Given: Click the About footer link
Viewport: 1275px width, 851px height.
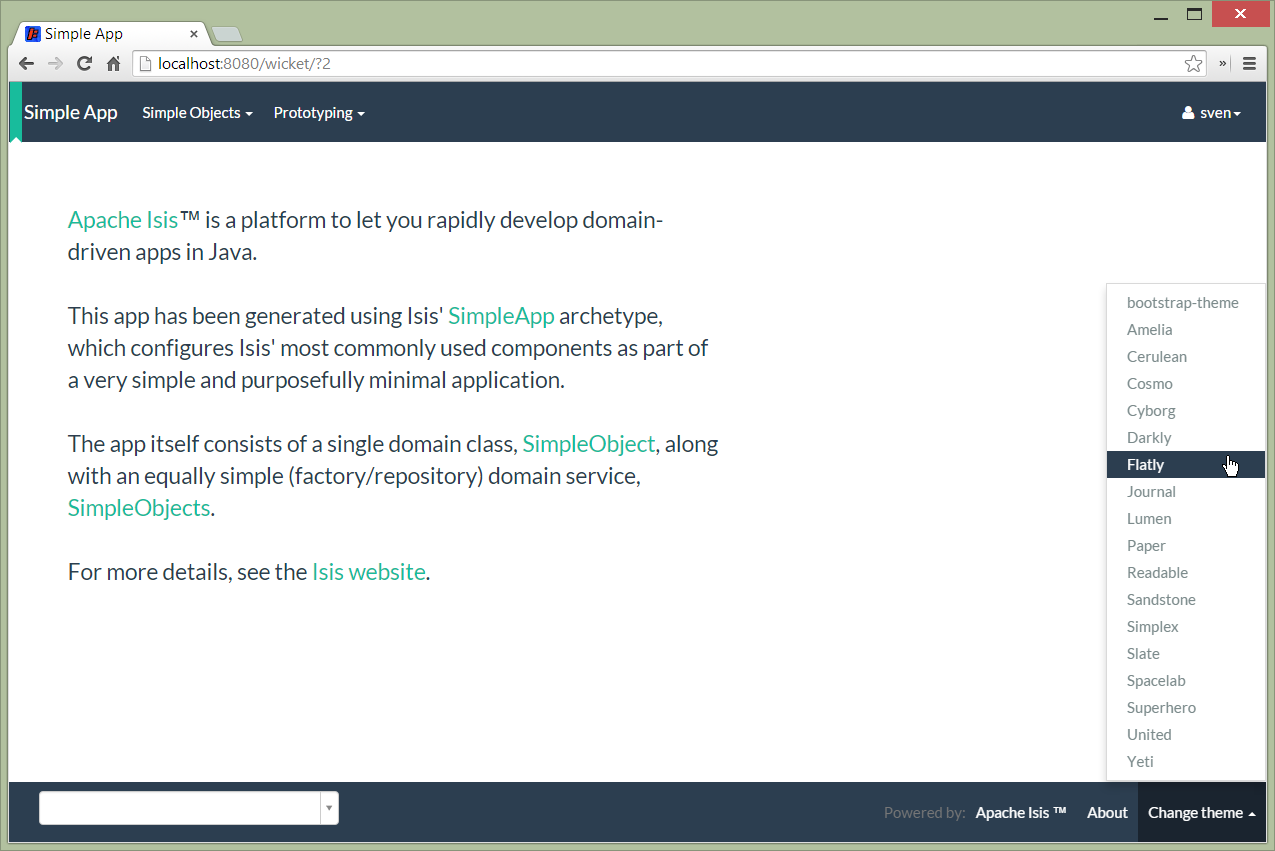Looking at the screenshot, I should (x=1107, y=813).
